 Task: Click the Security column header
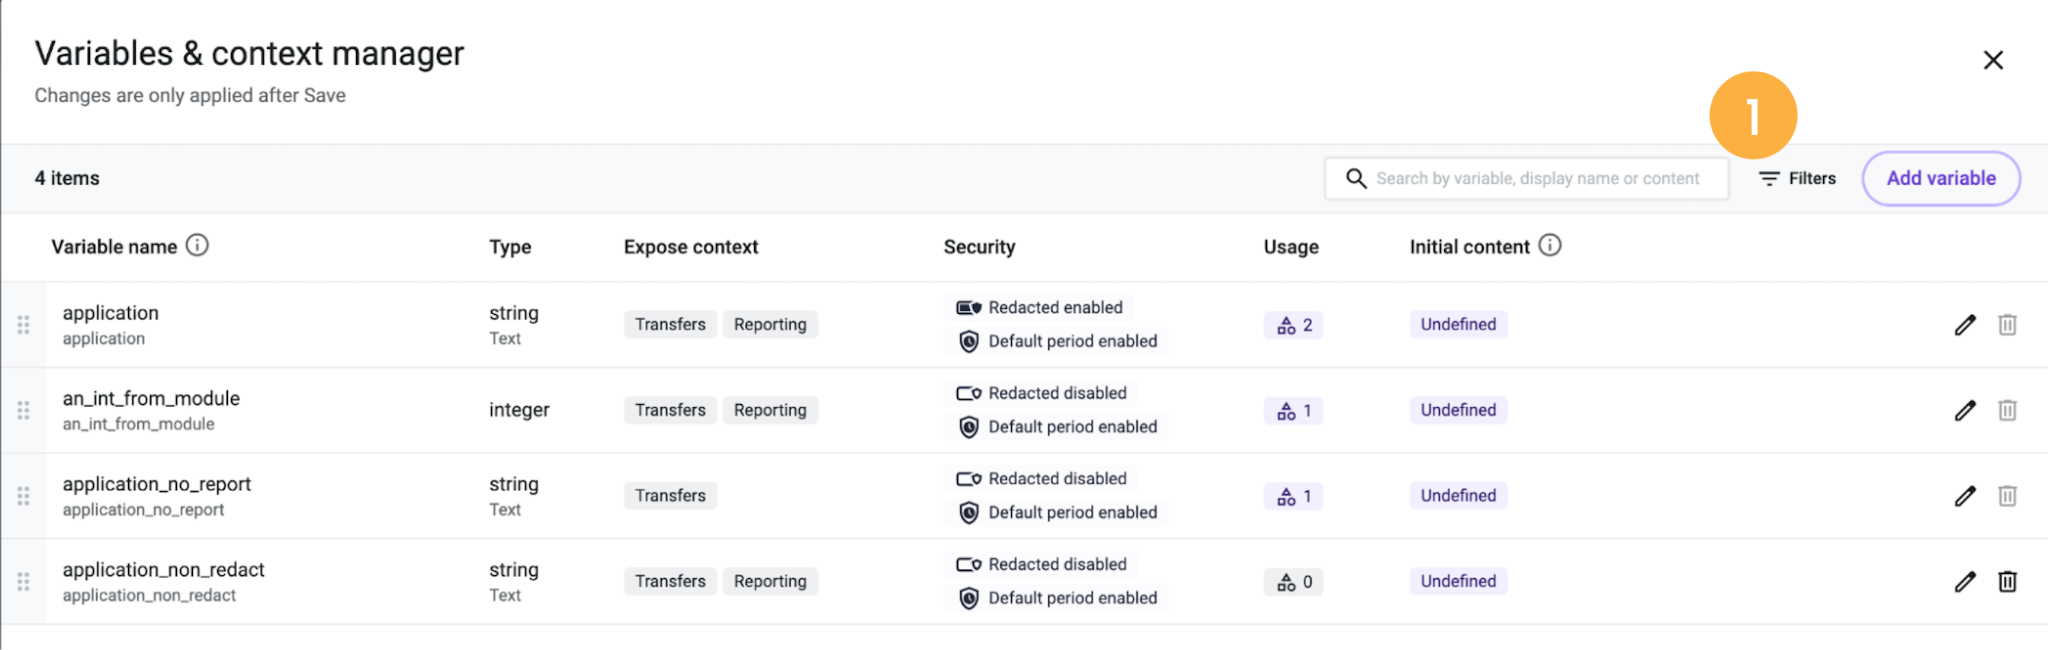point(979,247)
